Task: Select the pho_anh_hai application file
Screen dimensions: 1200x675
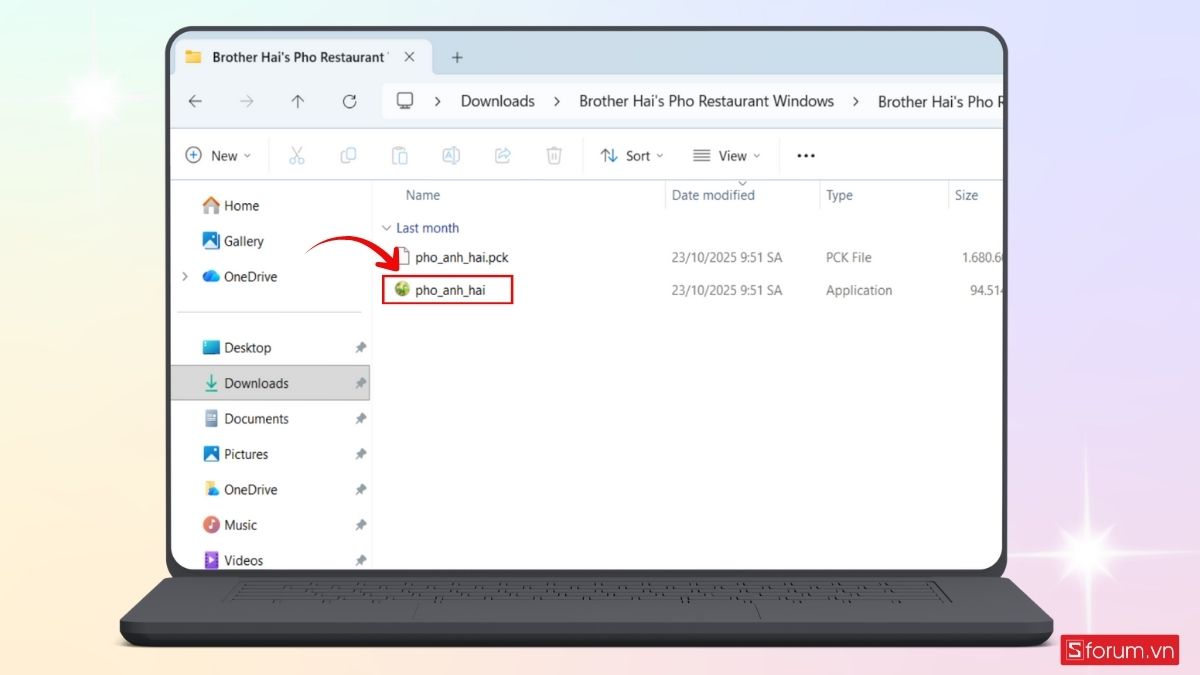Action: tap(450, 290)
